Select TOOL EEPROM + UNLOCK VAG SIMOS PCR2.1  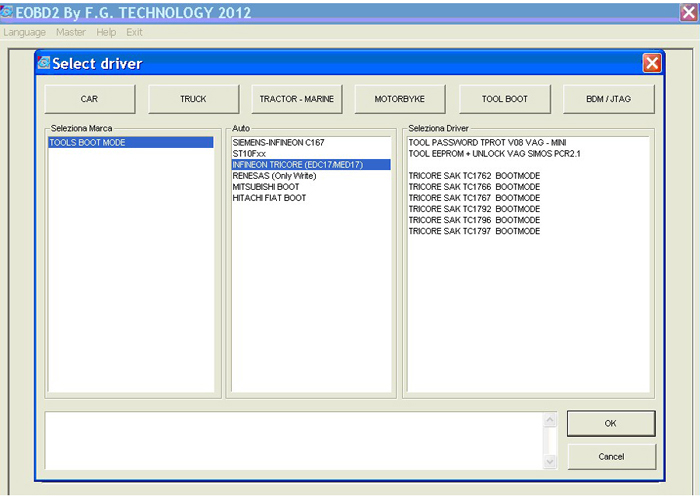tap(528, 154)
